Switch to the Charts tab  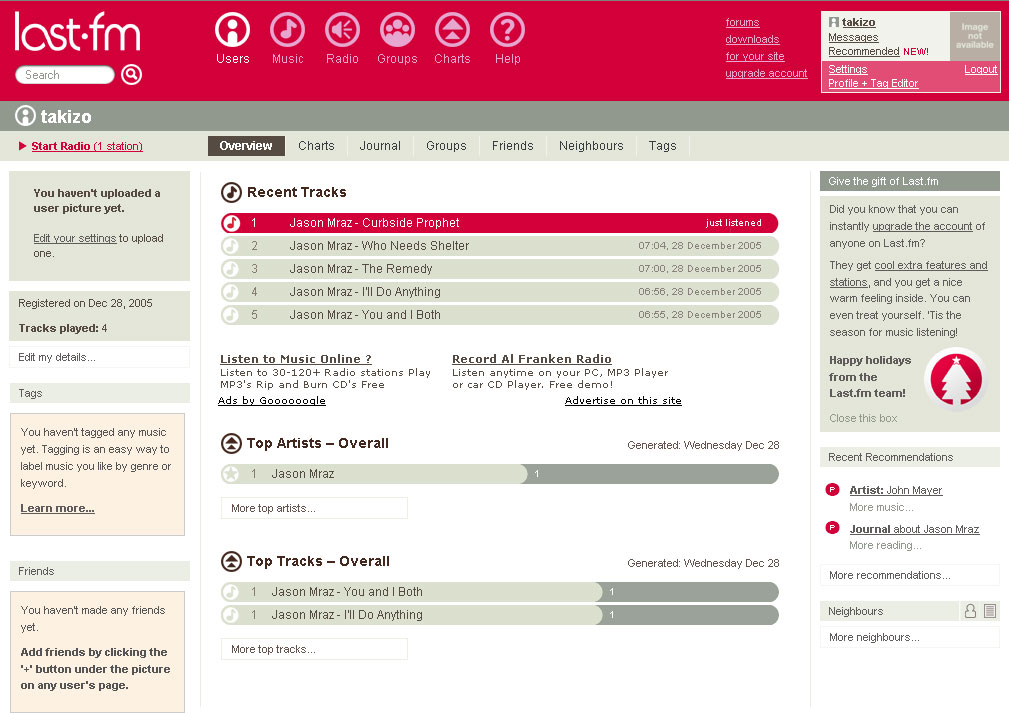coord(316,146)
